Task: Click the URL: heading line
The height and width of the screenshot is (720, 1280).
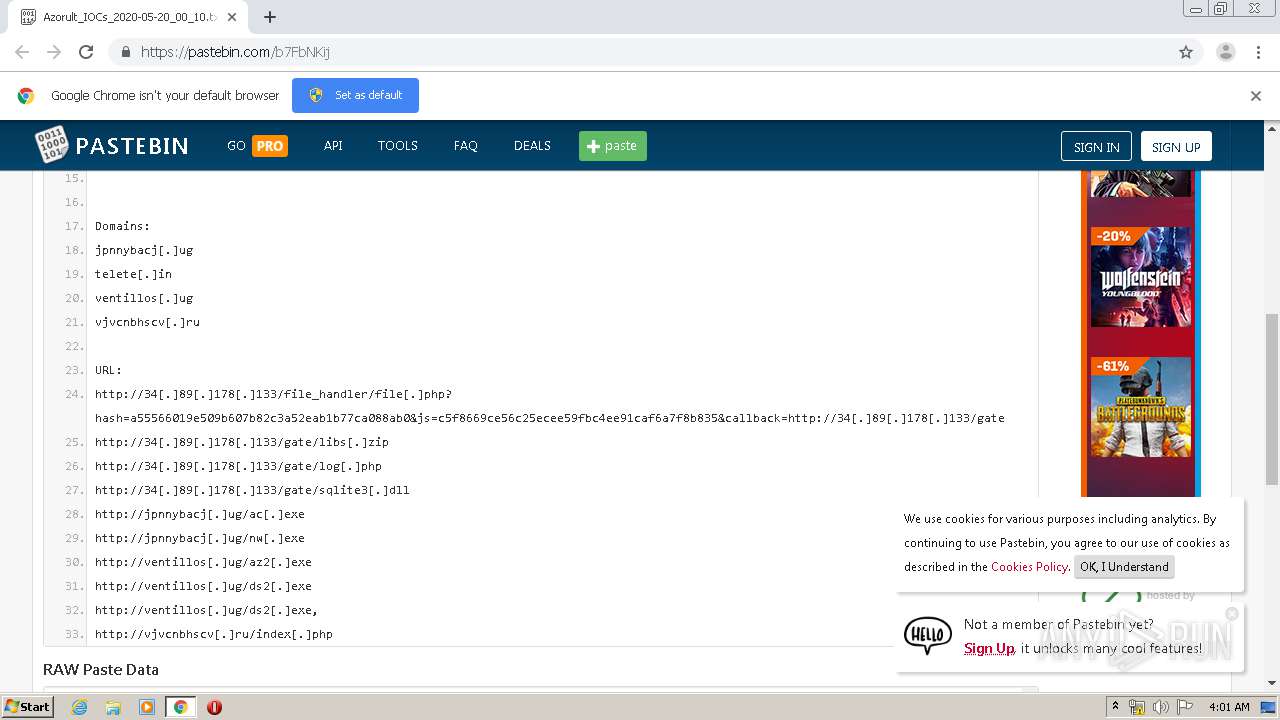Action: pos(108,370)
